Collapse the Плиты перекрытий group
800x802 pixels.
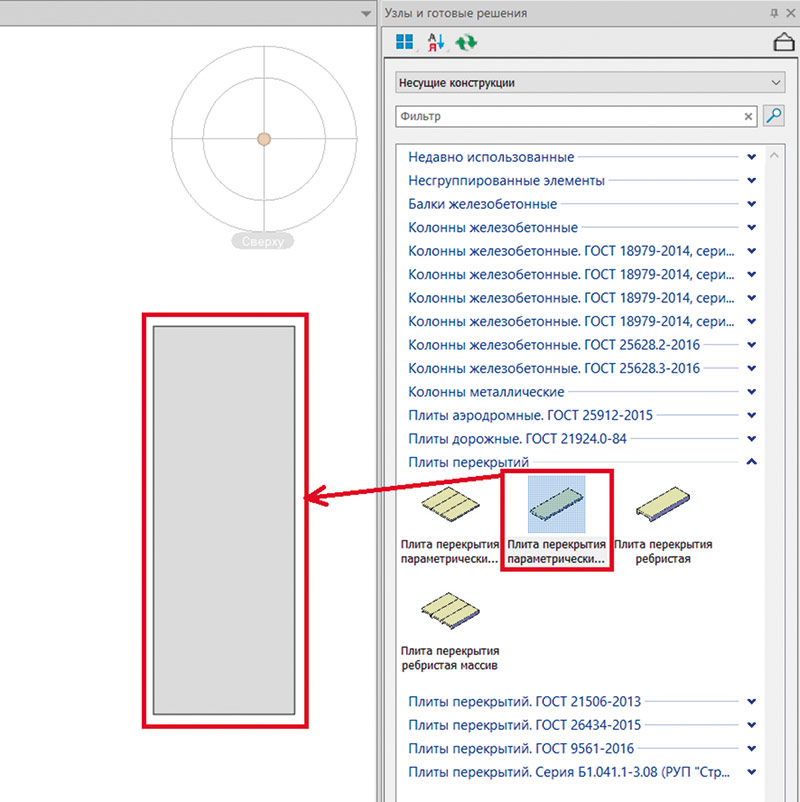click(751, 462)
